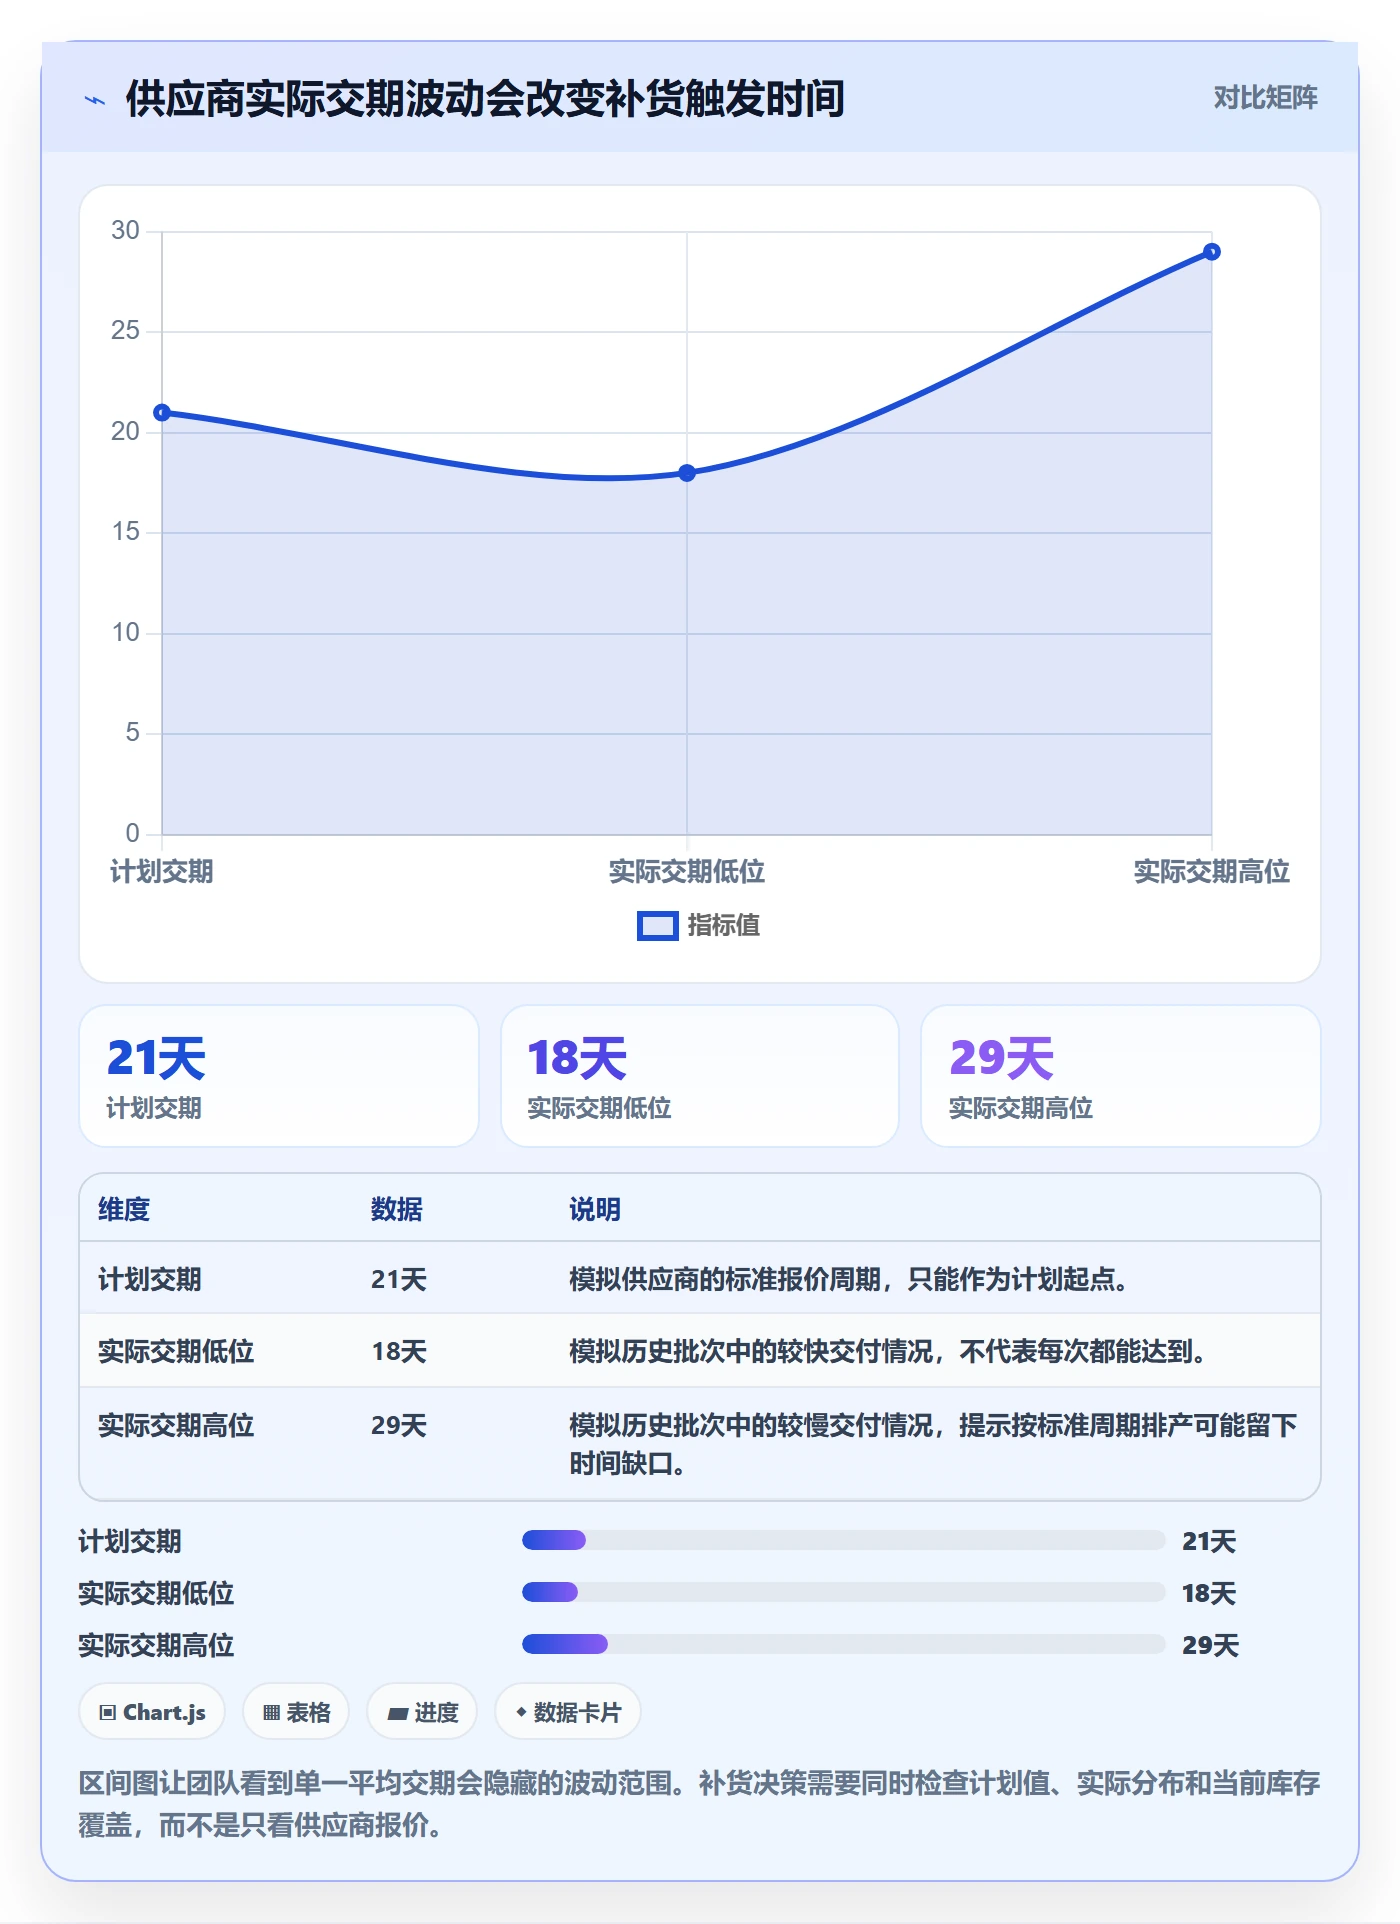Click the 表格 tag chip
The image size is (1400, 1924).
(296, 1712)
